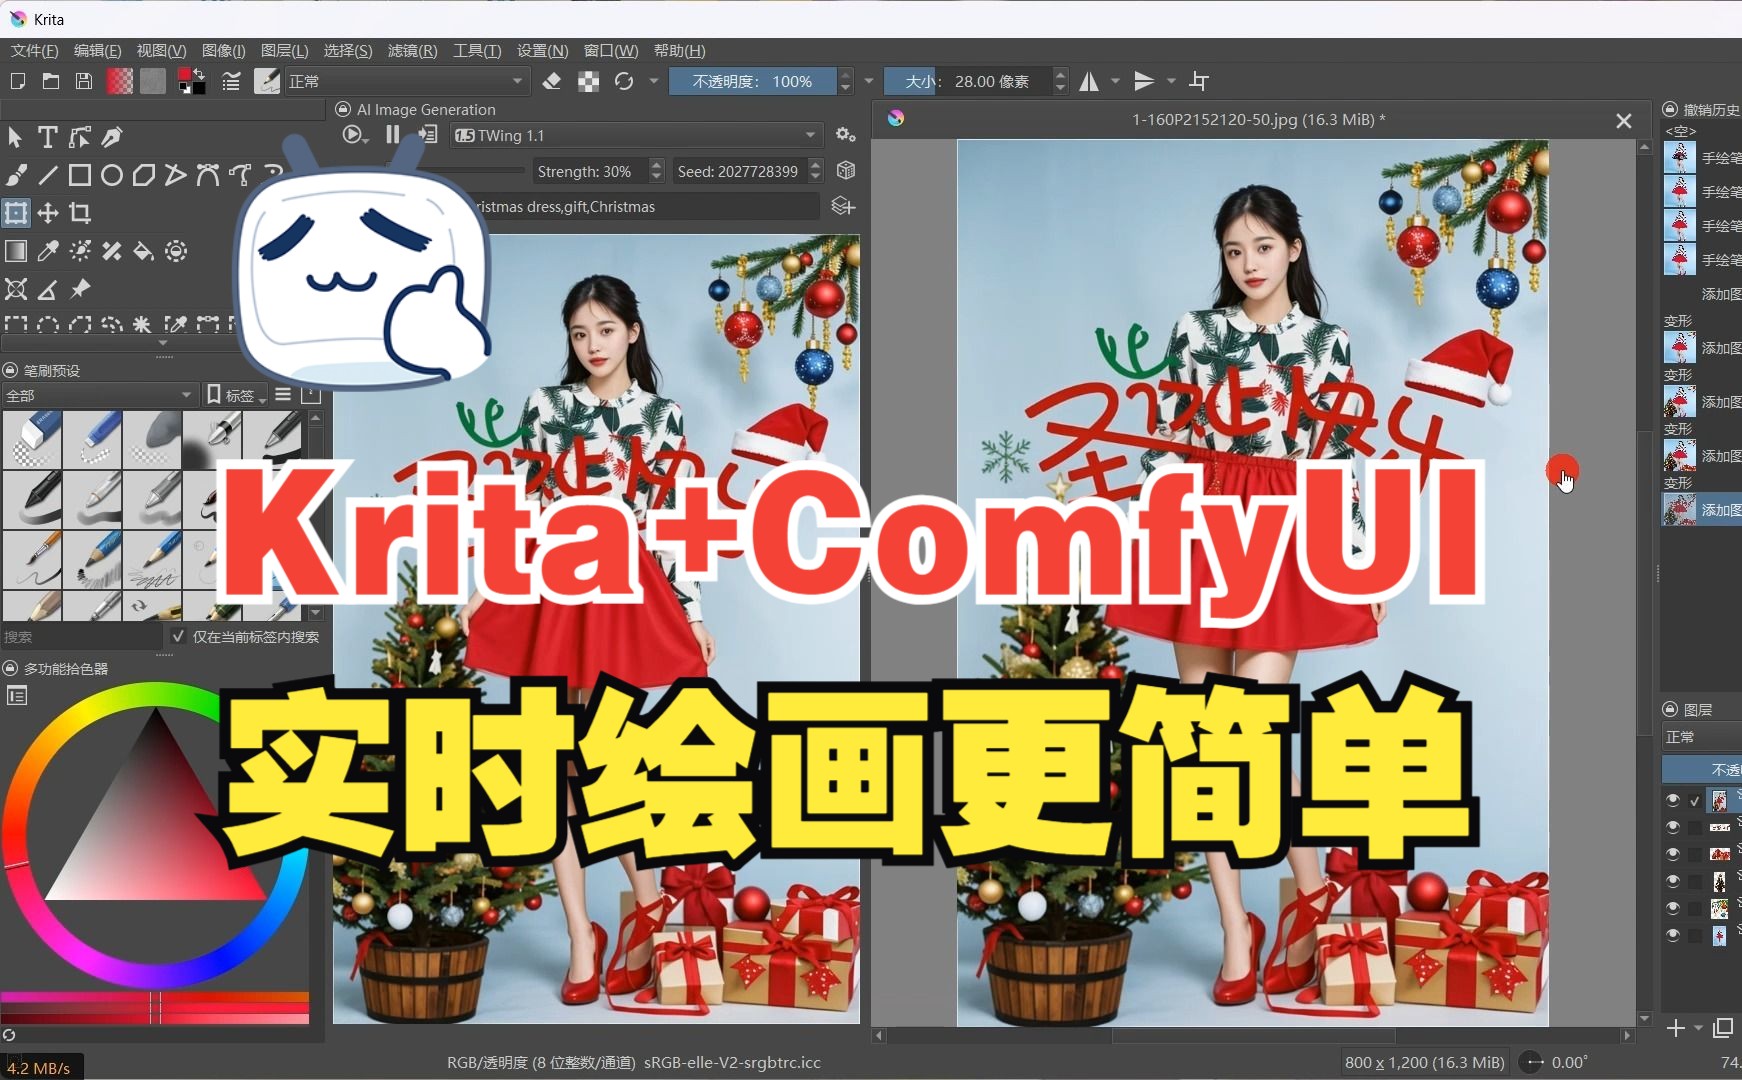Image resolution: width=1742 pixels, height=1080 pixels.
Task: Expand the add-layer arrow menu
Action: tap(1698, 1028)
